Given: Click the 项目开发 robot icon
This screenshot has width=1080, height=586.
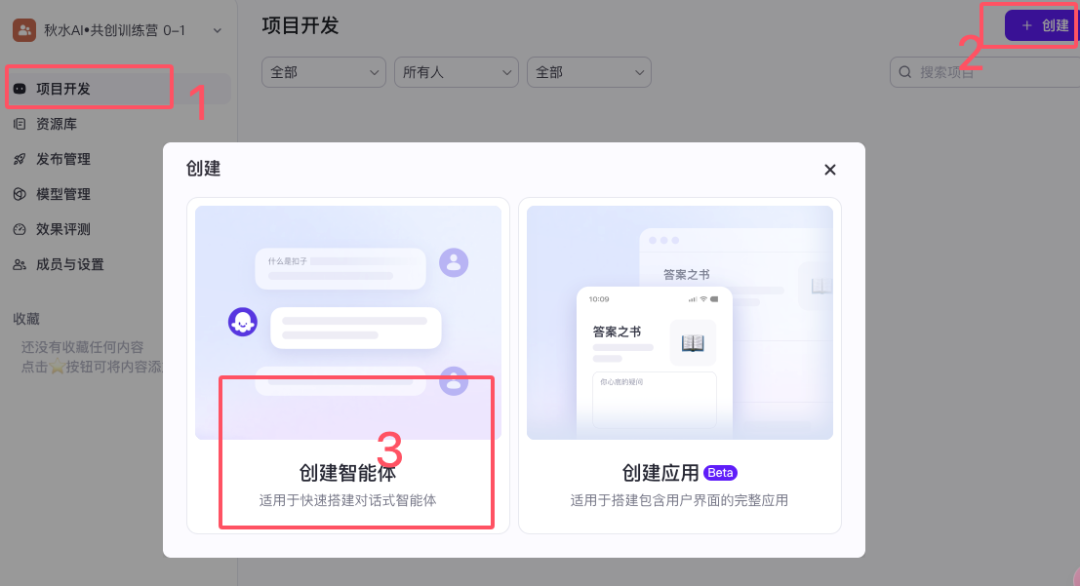Looking at the screenshot, I should (x=19, y=89).
